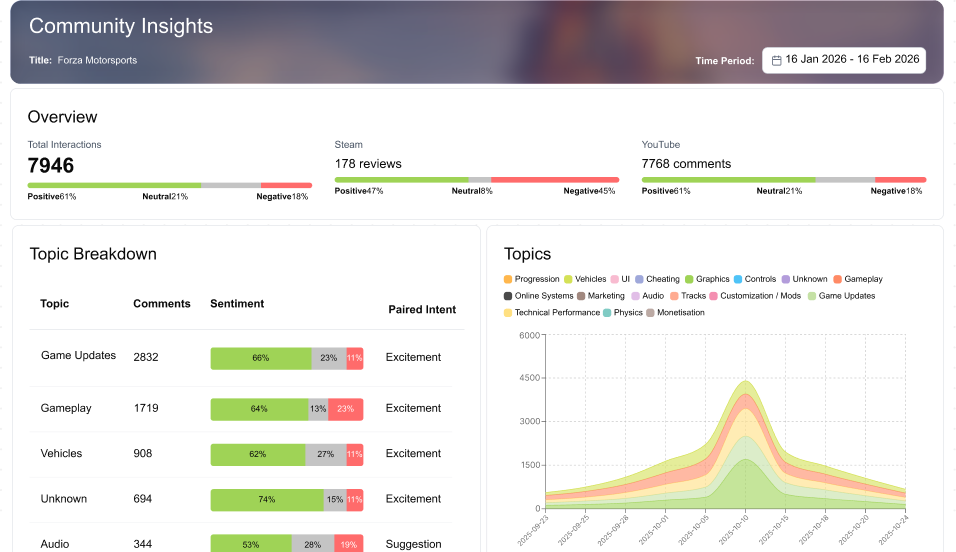Click the Sentiment column header
Screen dimensions: 956x552
tap(237, 304)
